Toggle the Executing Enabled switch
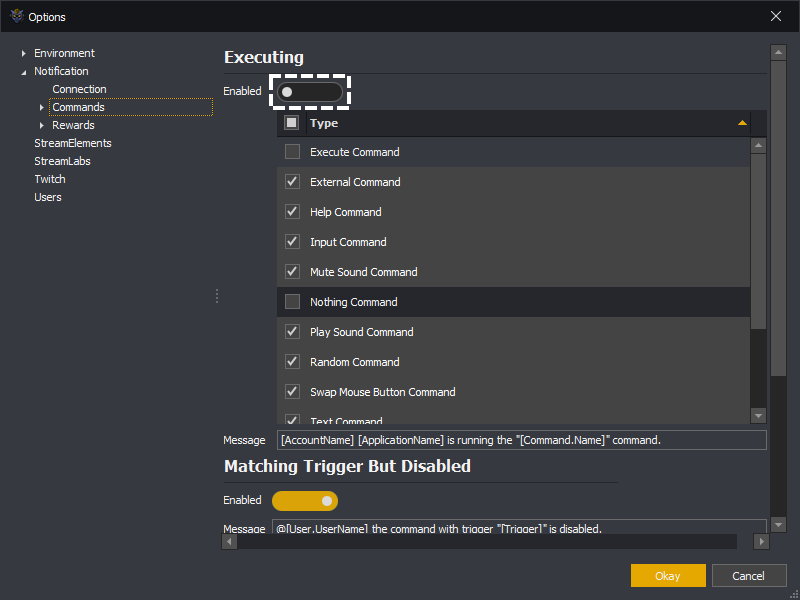 point(310,92)
